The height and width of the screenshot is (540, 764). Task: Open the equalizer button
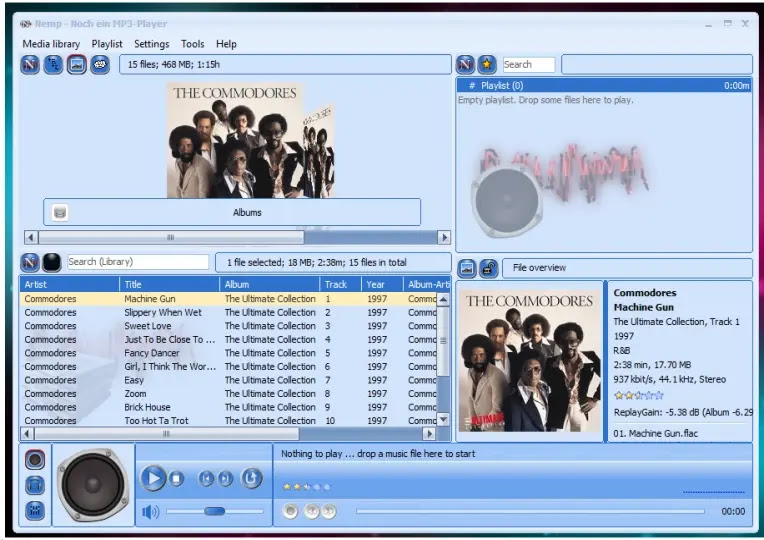point(35,510)
